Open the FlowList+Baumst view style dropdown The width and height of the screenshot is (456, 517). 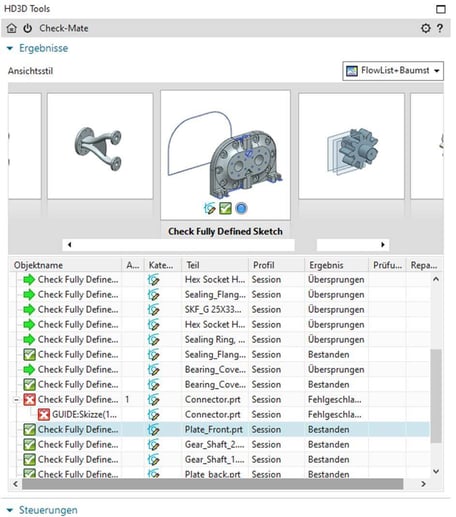393,71
